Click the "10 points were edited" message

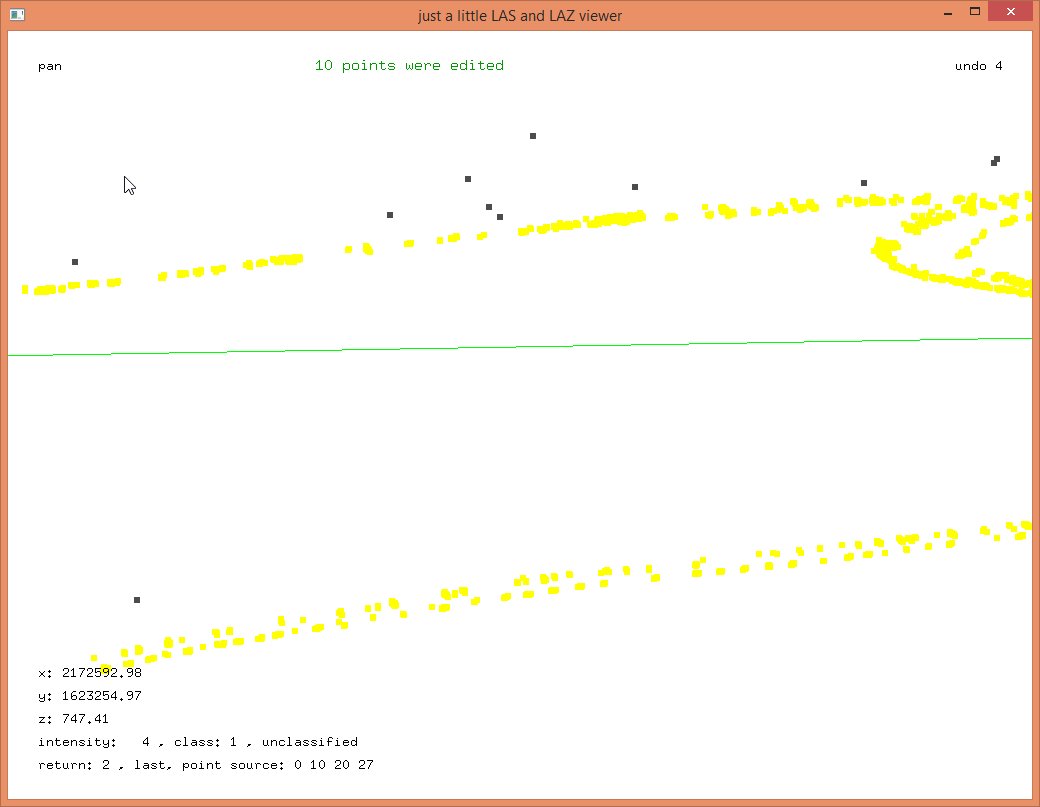coord(409,66)
